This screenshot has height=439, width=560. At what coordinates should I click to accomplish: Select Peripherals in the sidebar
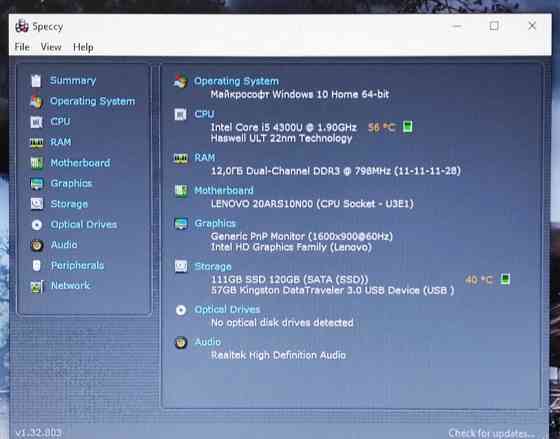78,265
